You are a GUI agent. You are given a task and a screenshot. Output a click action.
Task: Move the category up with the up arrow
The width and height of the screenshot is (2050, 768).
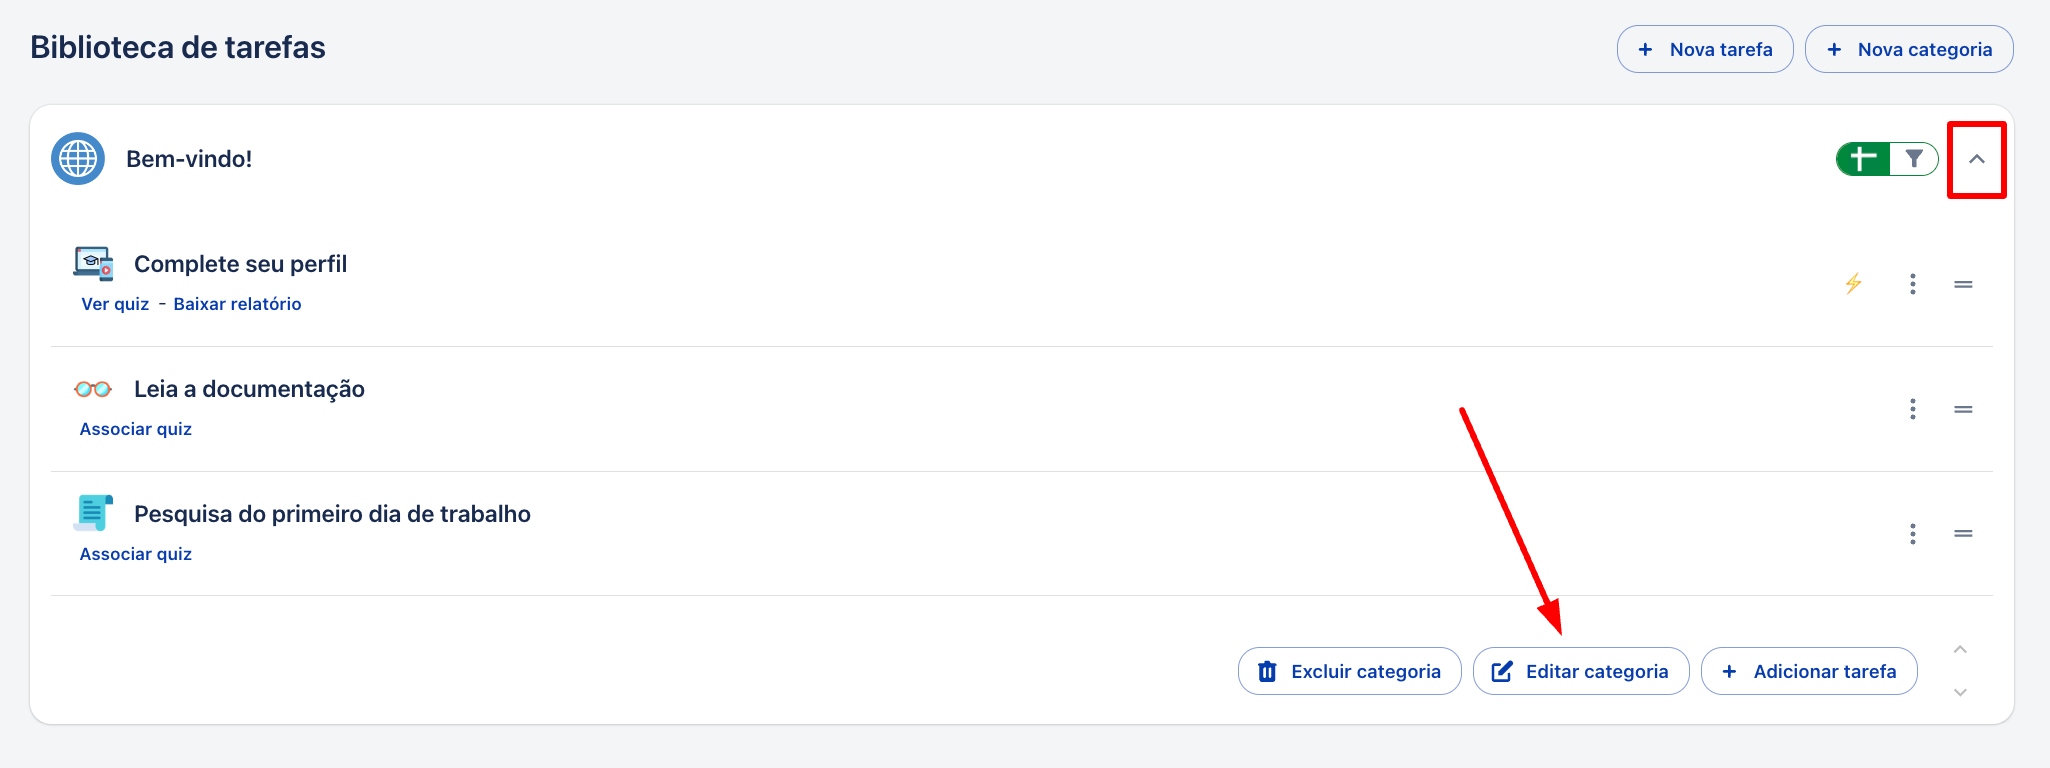pos(1960,650)
